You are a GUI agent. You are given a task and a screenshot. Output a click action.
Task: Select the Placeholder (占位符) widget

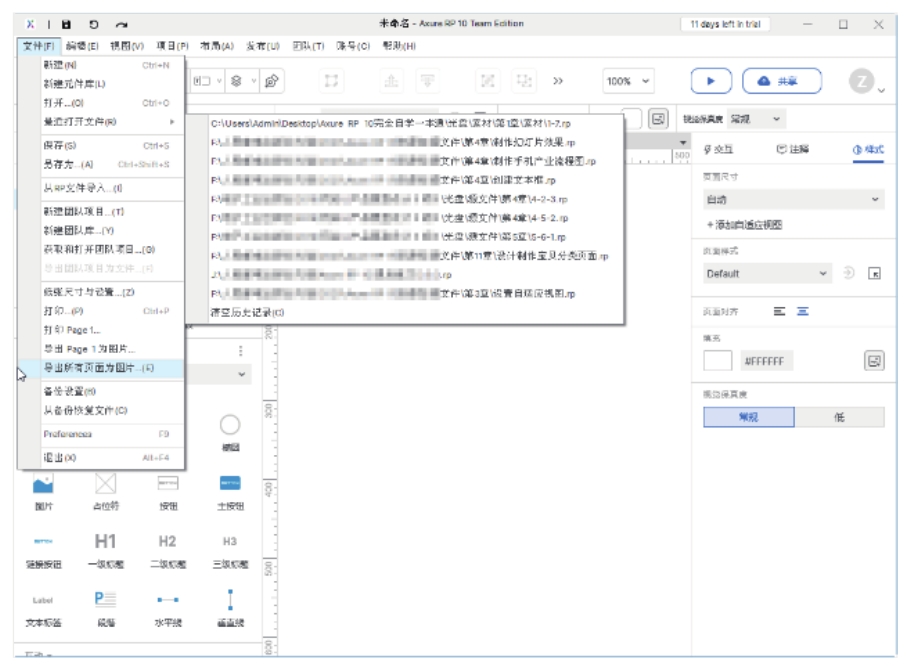point(106,484)
